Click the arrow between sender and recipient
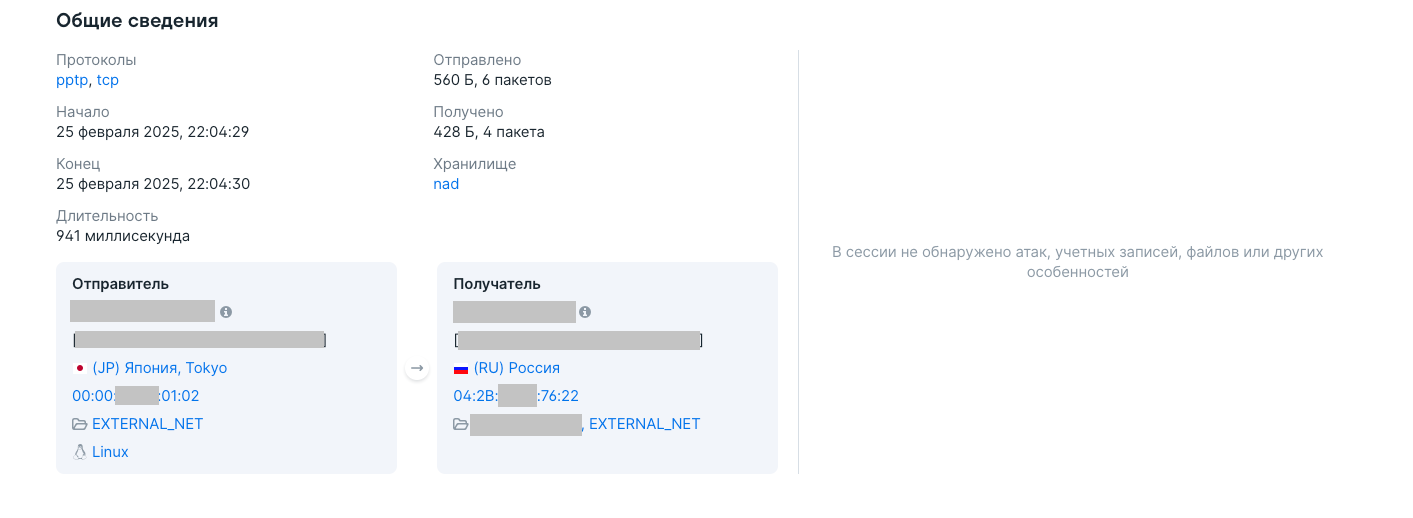The height and width of the screenshot is (518, 1413). (x=417, y=369)
